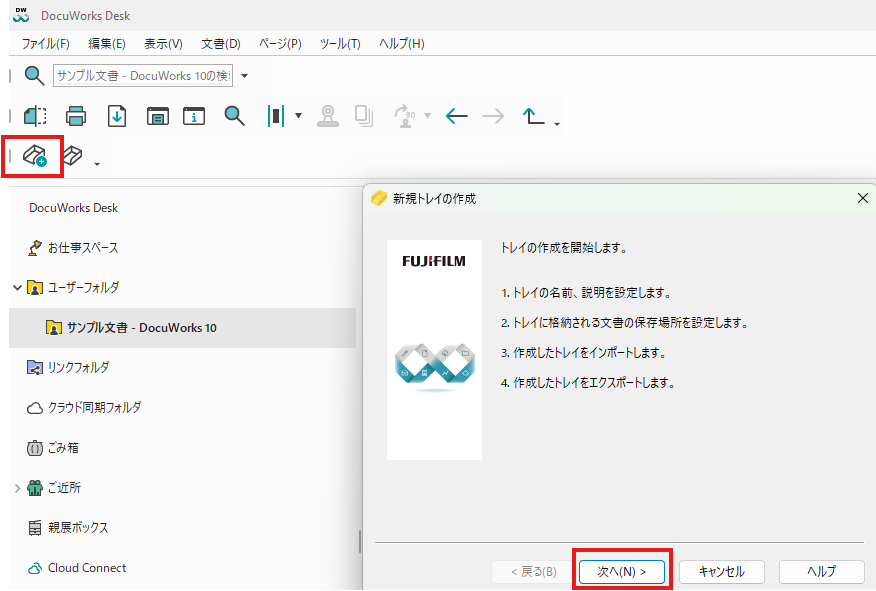Click 次へ(N) > button in dialog
This screenshot has width=876, height=591.
[x=622, y=571]
